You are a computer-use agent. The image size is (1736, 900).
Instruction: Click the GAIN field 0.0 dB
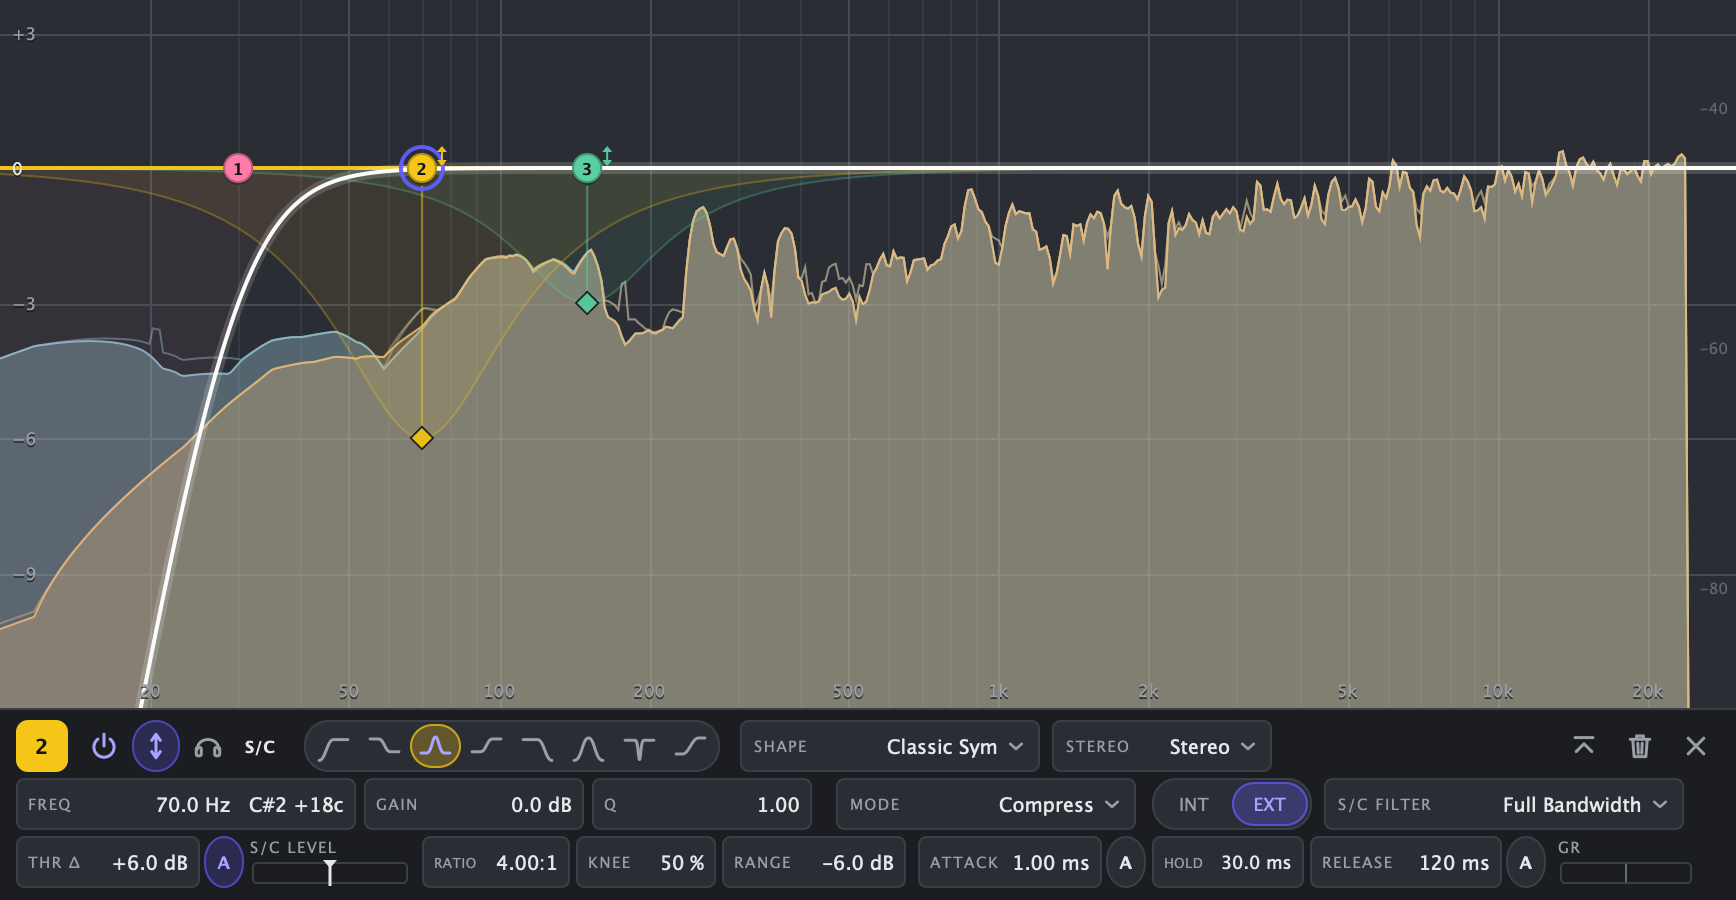pos(475,805)
